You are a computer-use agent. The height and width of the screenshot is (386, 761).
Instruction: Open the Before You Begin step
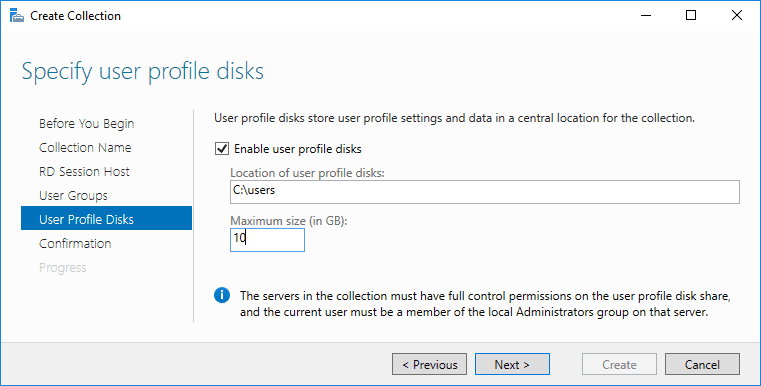point(86,124)
